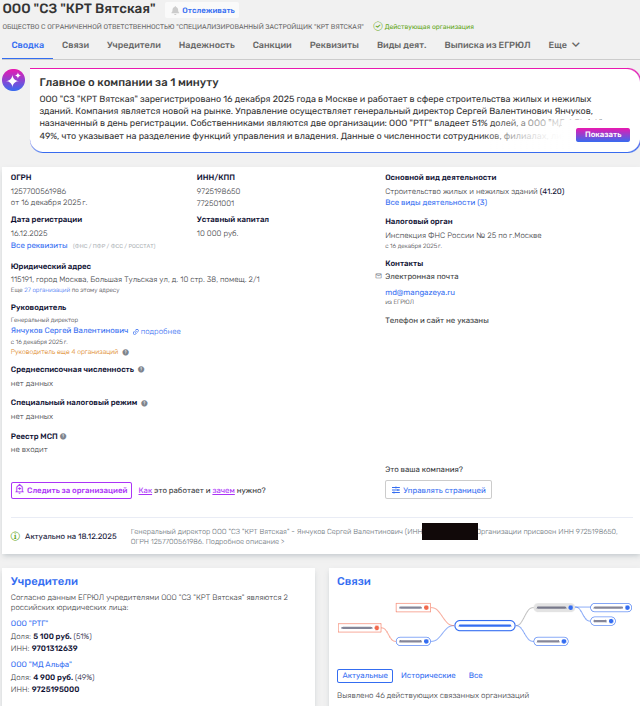640x706 pixels.
Task: Click the info icon beside Актуально на 18.12.2025
Action: [x=15, y=537]
